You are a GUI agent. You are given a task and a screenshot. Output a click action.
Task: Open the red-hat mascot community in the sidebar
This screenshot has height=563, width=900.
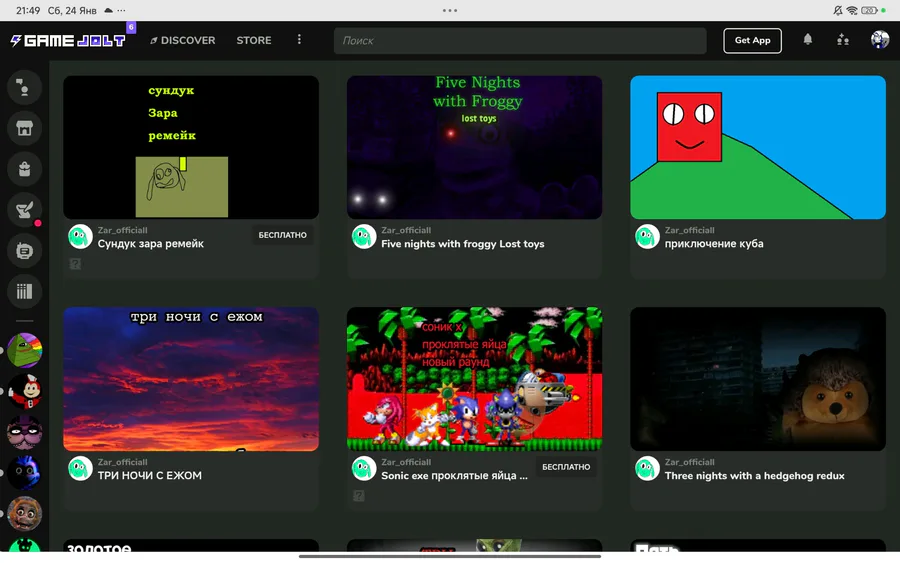(24, 391)
